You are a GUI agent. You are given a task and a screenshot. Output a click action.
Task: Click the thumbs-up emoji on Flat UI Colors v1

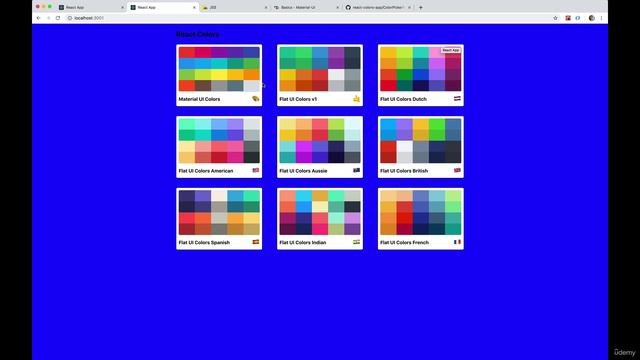tap(356, 99)
